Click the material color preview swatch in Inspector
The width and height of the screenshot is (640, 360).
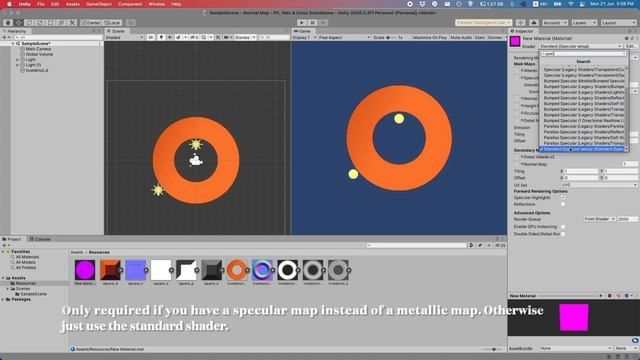click(x=515, y=41)
